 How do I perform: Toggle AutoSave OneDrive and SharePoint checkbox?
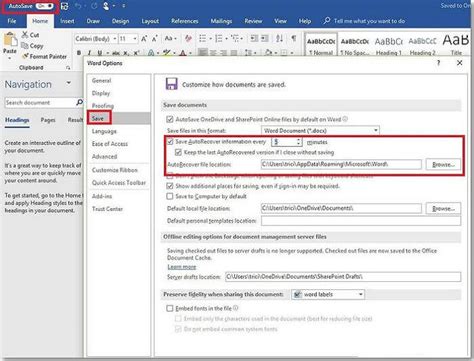coord(170,119)
